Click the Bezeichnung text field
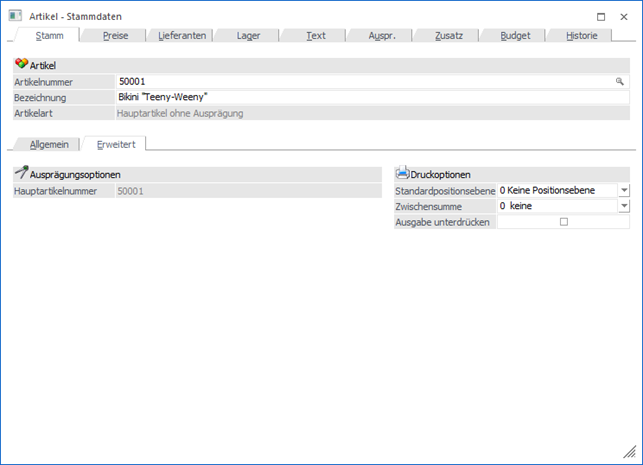 (370, 98)
